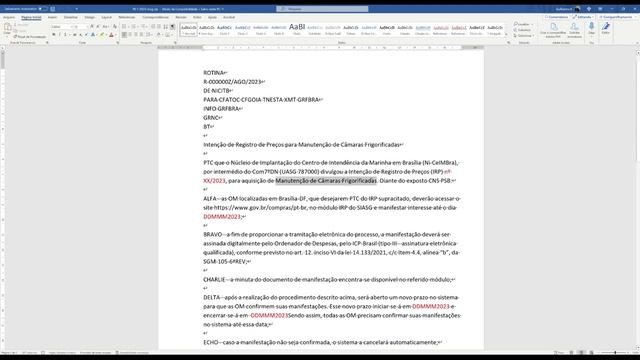Viewport: 640px width, 360px height.
Task: Click Substituir in the Edição group
Action: tap(522, 30)
